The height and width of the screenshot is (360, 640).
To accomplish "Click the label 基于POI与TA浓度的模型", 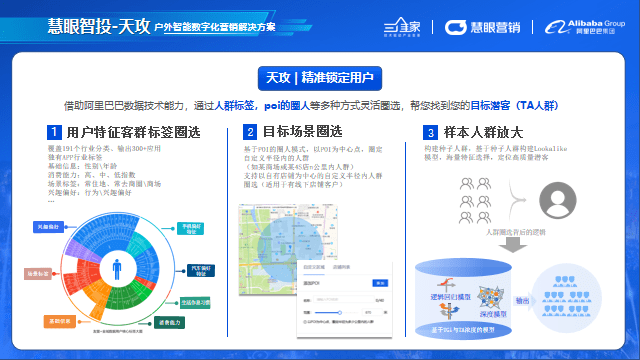I will point(463,329).
